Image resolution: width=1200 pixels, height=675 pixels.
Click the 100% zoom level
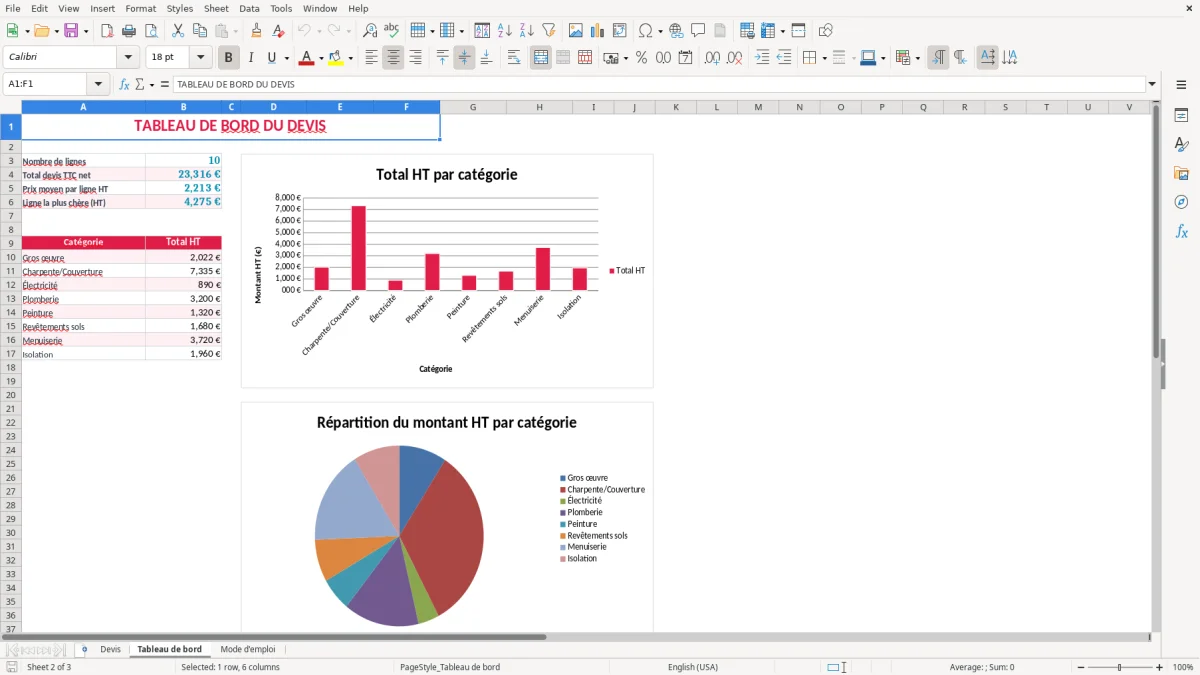tap(1183, 667)
